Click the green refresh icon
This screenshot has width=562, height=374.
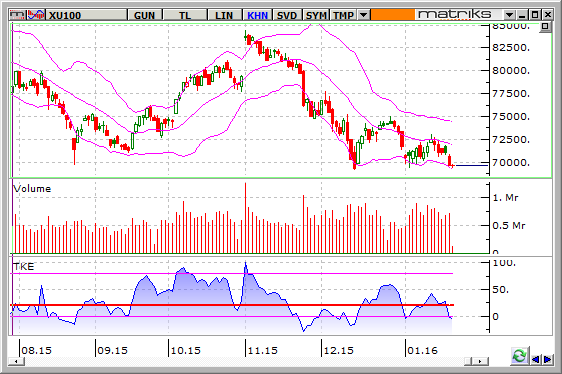[x=520, y=356]
